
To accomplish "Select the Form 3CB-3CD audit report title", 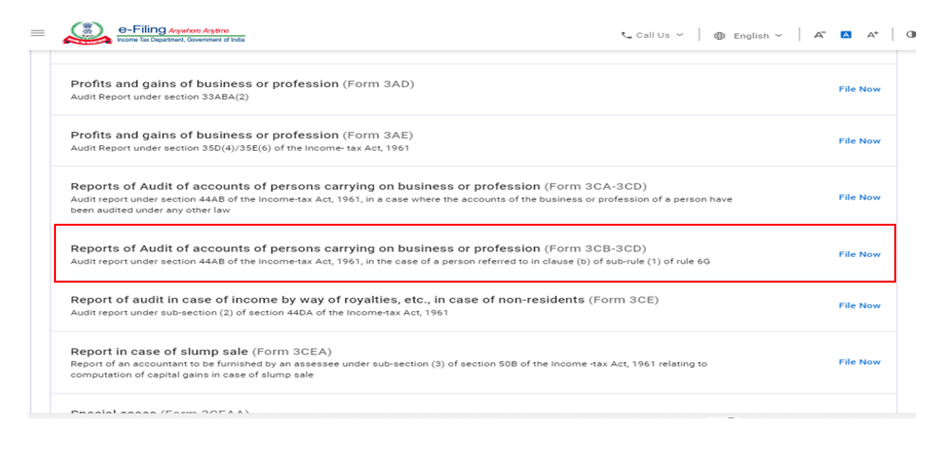I will (305, 248).
